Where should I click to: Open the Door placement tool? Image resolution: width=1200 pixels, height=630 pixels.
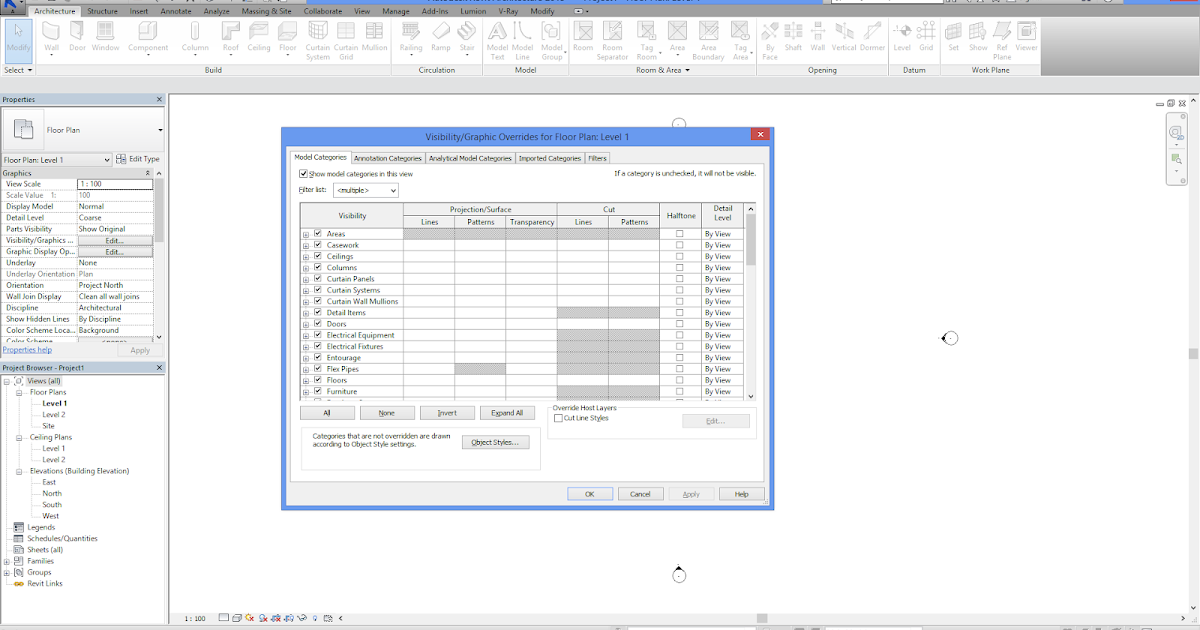tap(76, 37)
